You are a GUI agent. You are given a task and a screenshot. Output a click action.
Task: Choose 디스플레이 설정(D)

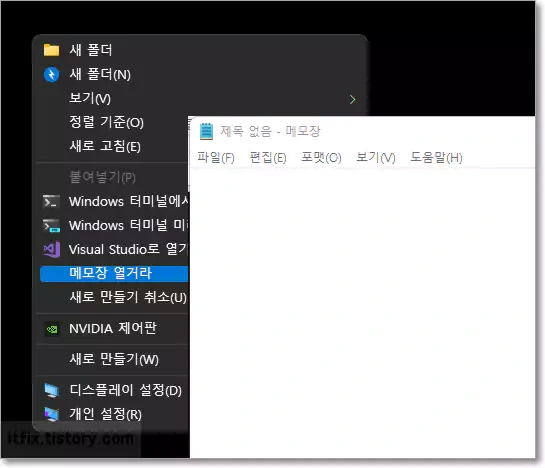[x=114, y=390]
